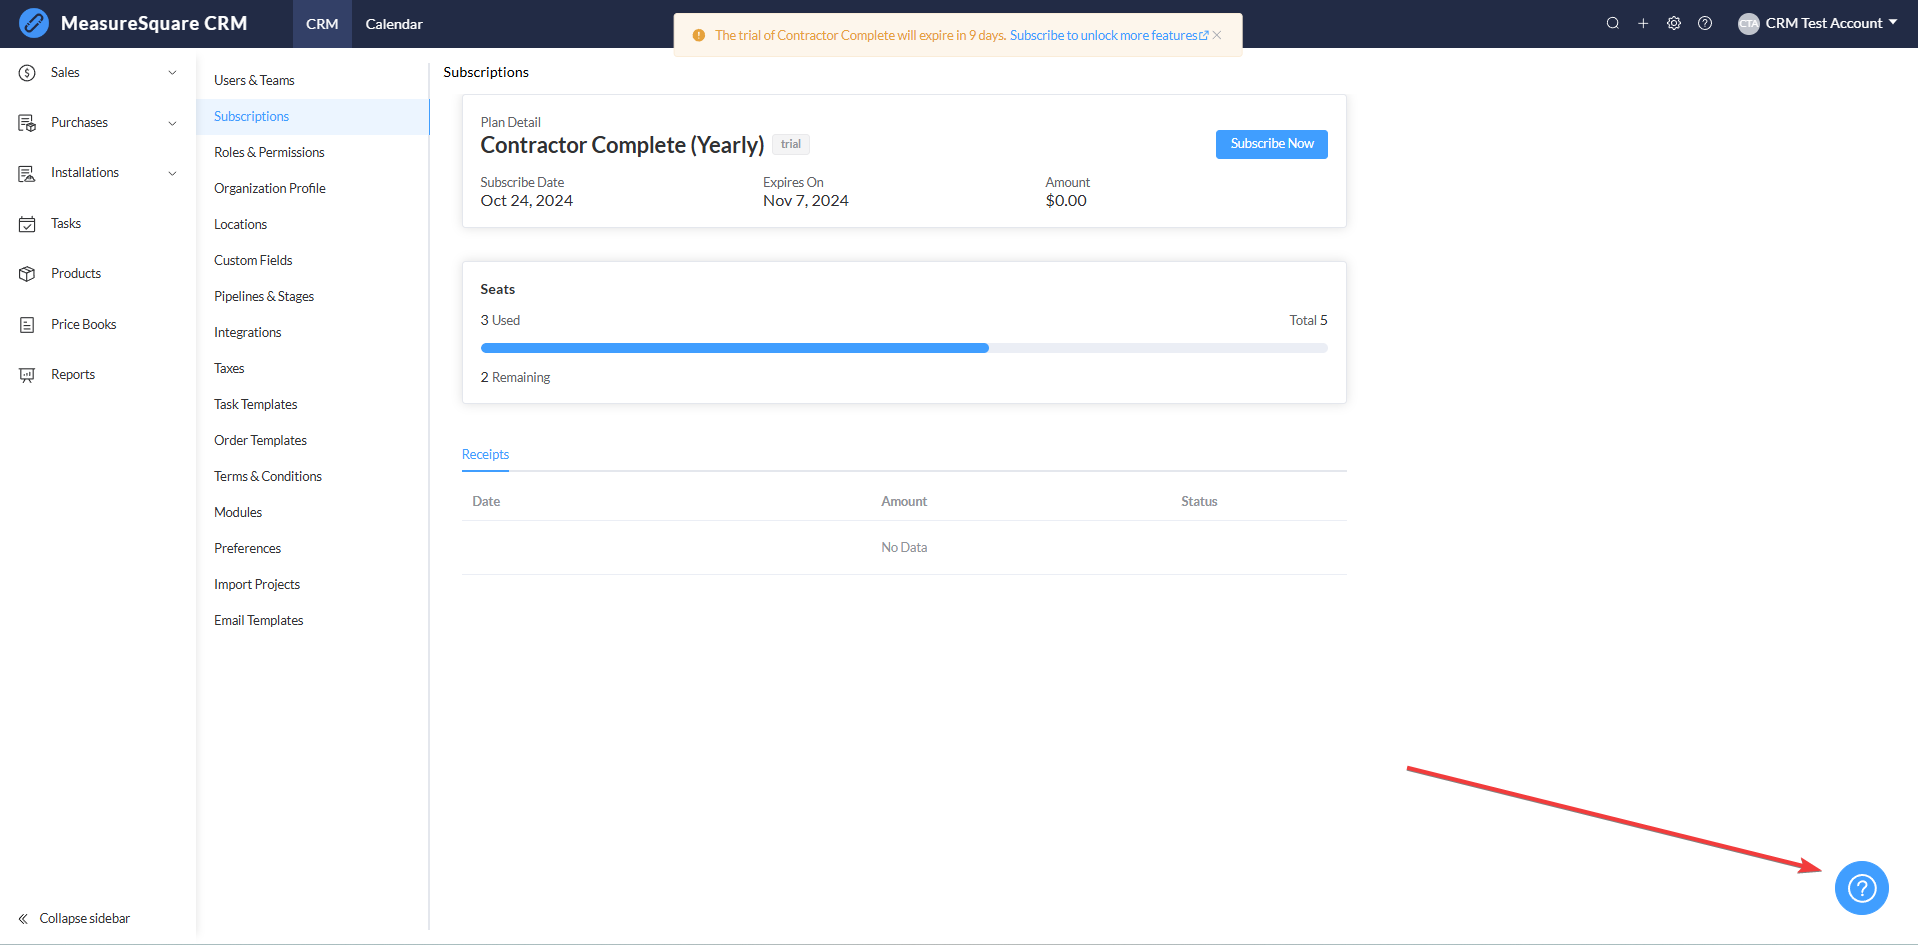Expand the Purchases menu chevron
The image size is (1918, 945).
click(172, 123)
